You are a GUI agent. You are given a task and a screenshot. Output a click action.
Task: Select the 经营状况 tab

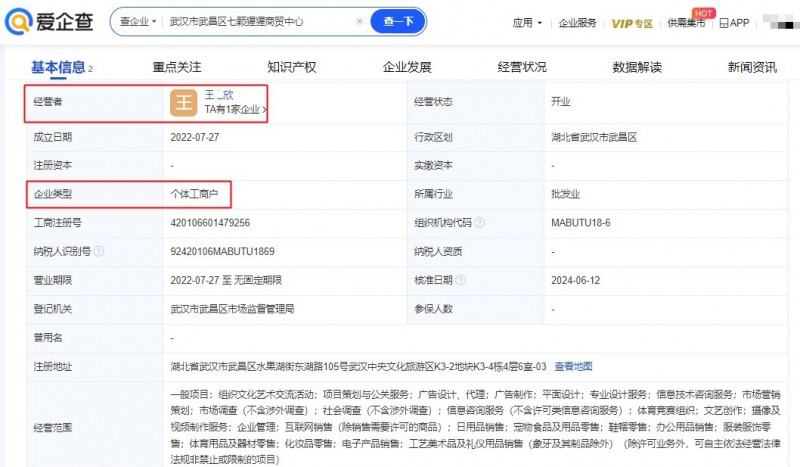coord(522,67)
